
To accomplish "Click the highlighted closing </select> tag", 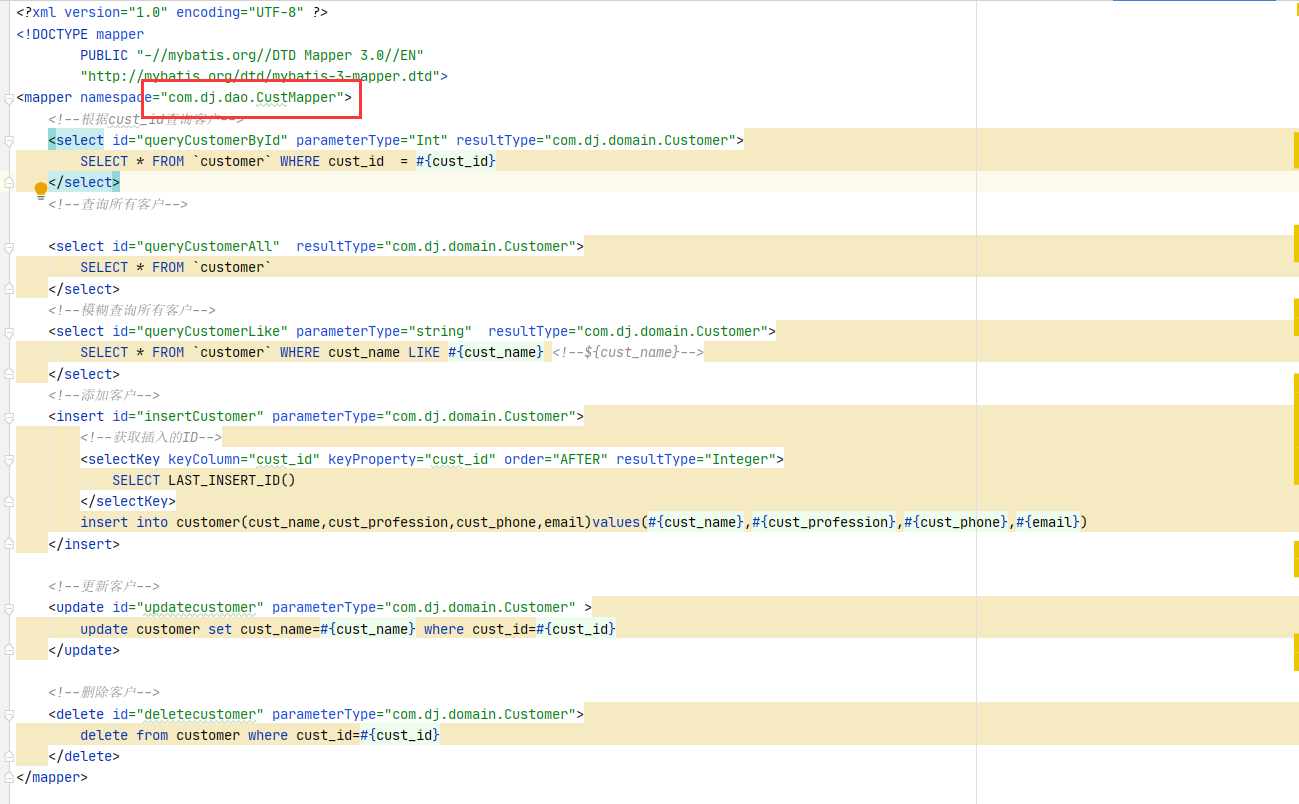I will click(x=84, y=182).
